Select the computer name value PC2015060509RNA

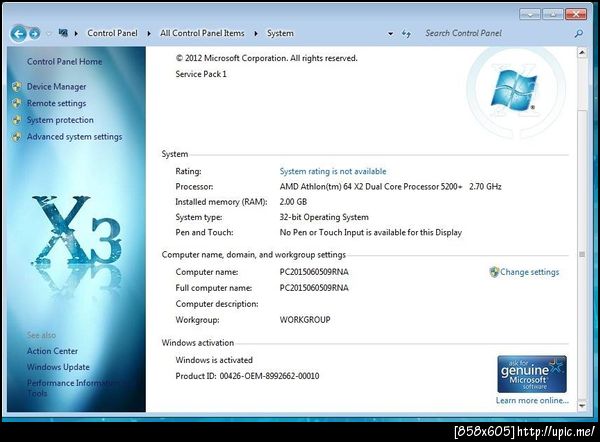(314, 272)
